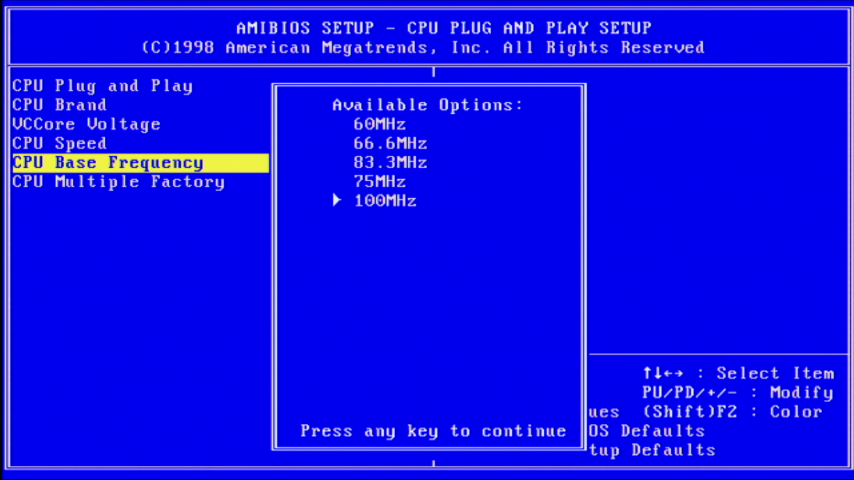The height and width of the screenshot is (480, 854).
Task: Select 75MHz from Available Options
Action: tap(379, 182)
